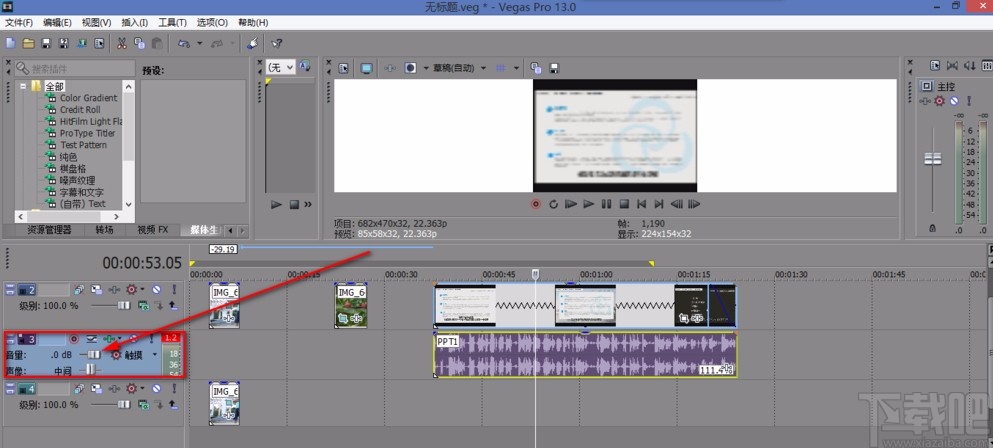This screenshot has width=993, height=448.
Task: Select the Credit Roll generator
Action: (x=86, y=110)
